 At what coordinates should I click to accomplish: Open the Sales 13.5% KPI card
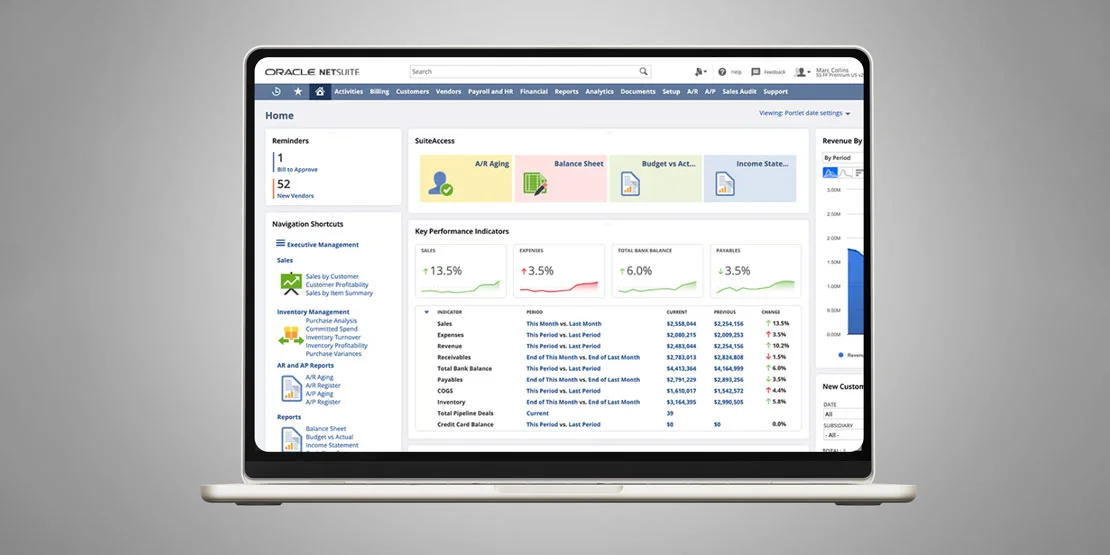pyautogui.click(x=461, y=271)
